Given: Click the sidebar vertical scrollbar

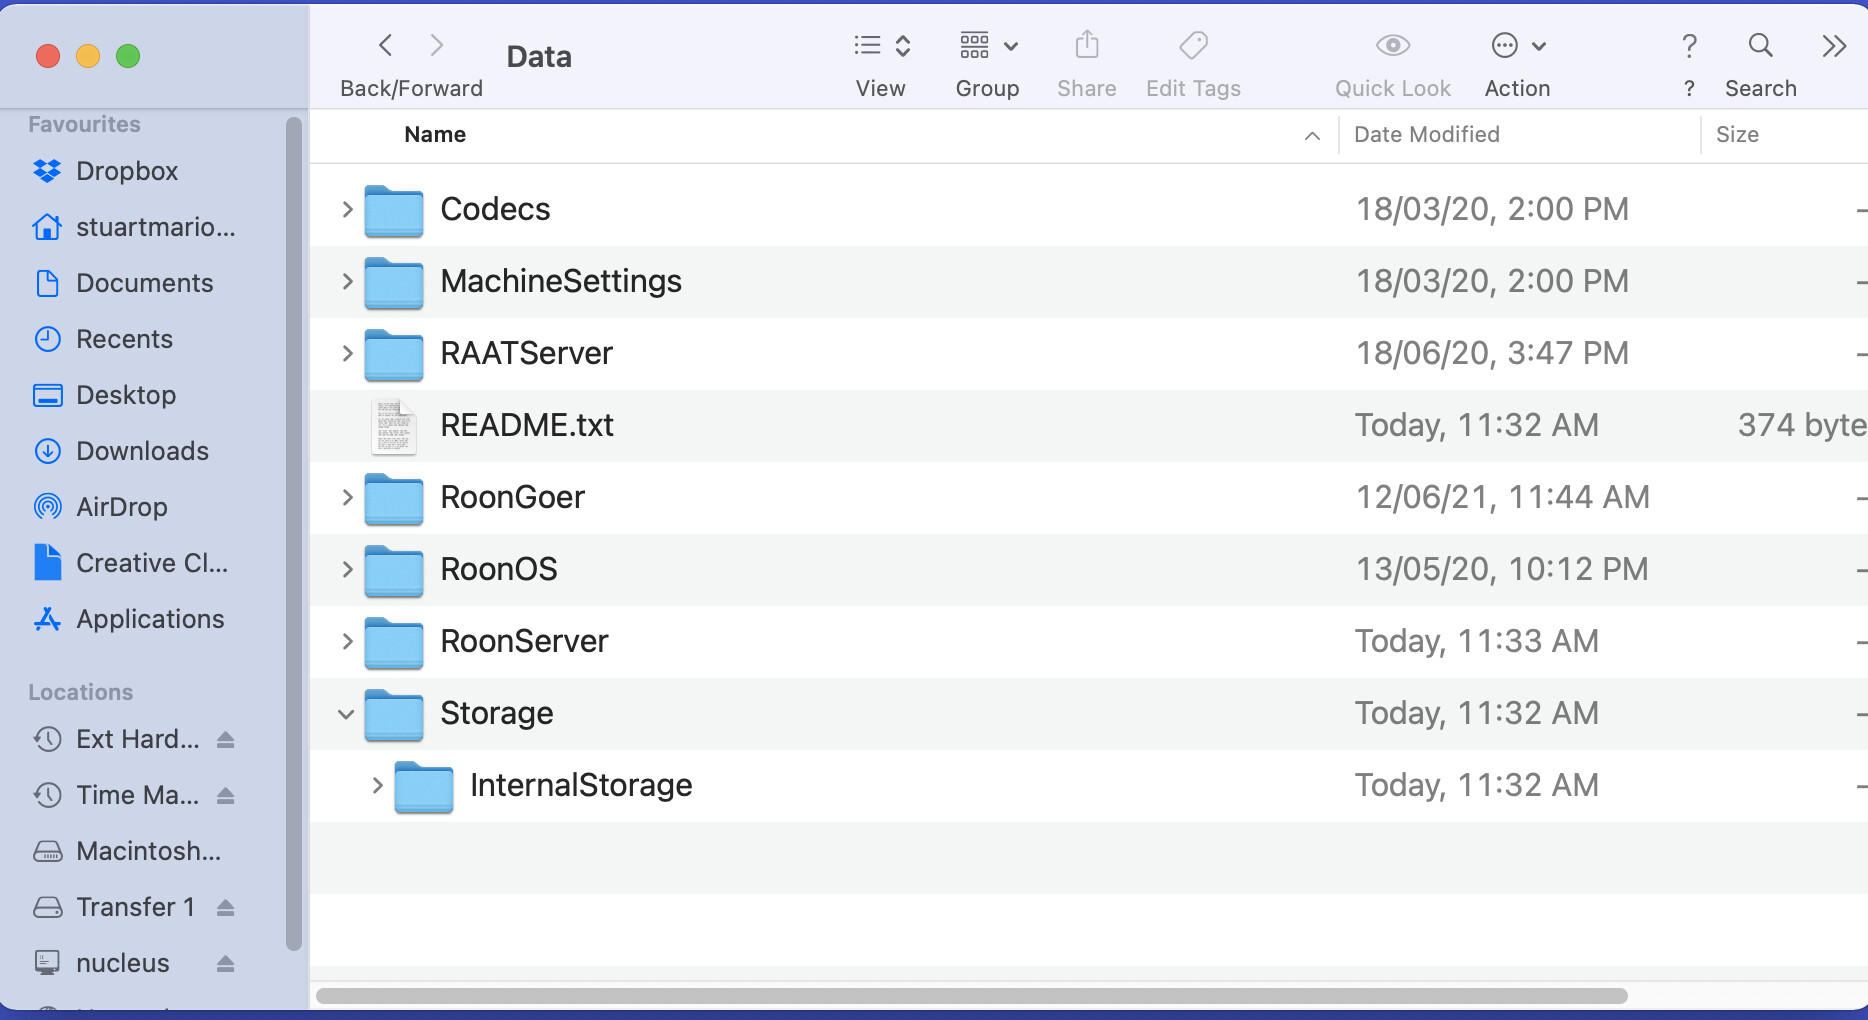Looking at the screenshot, I should pyautogui.click(x=293, y=533).
